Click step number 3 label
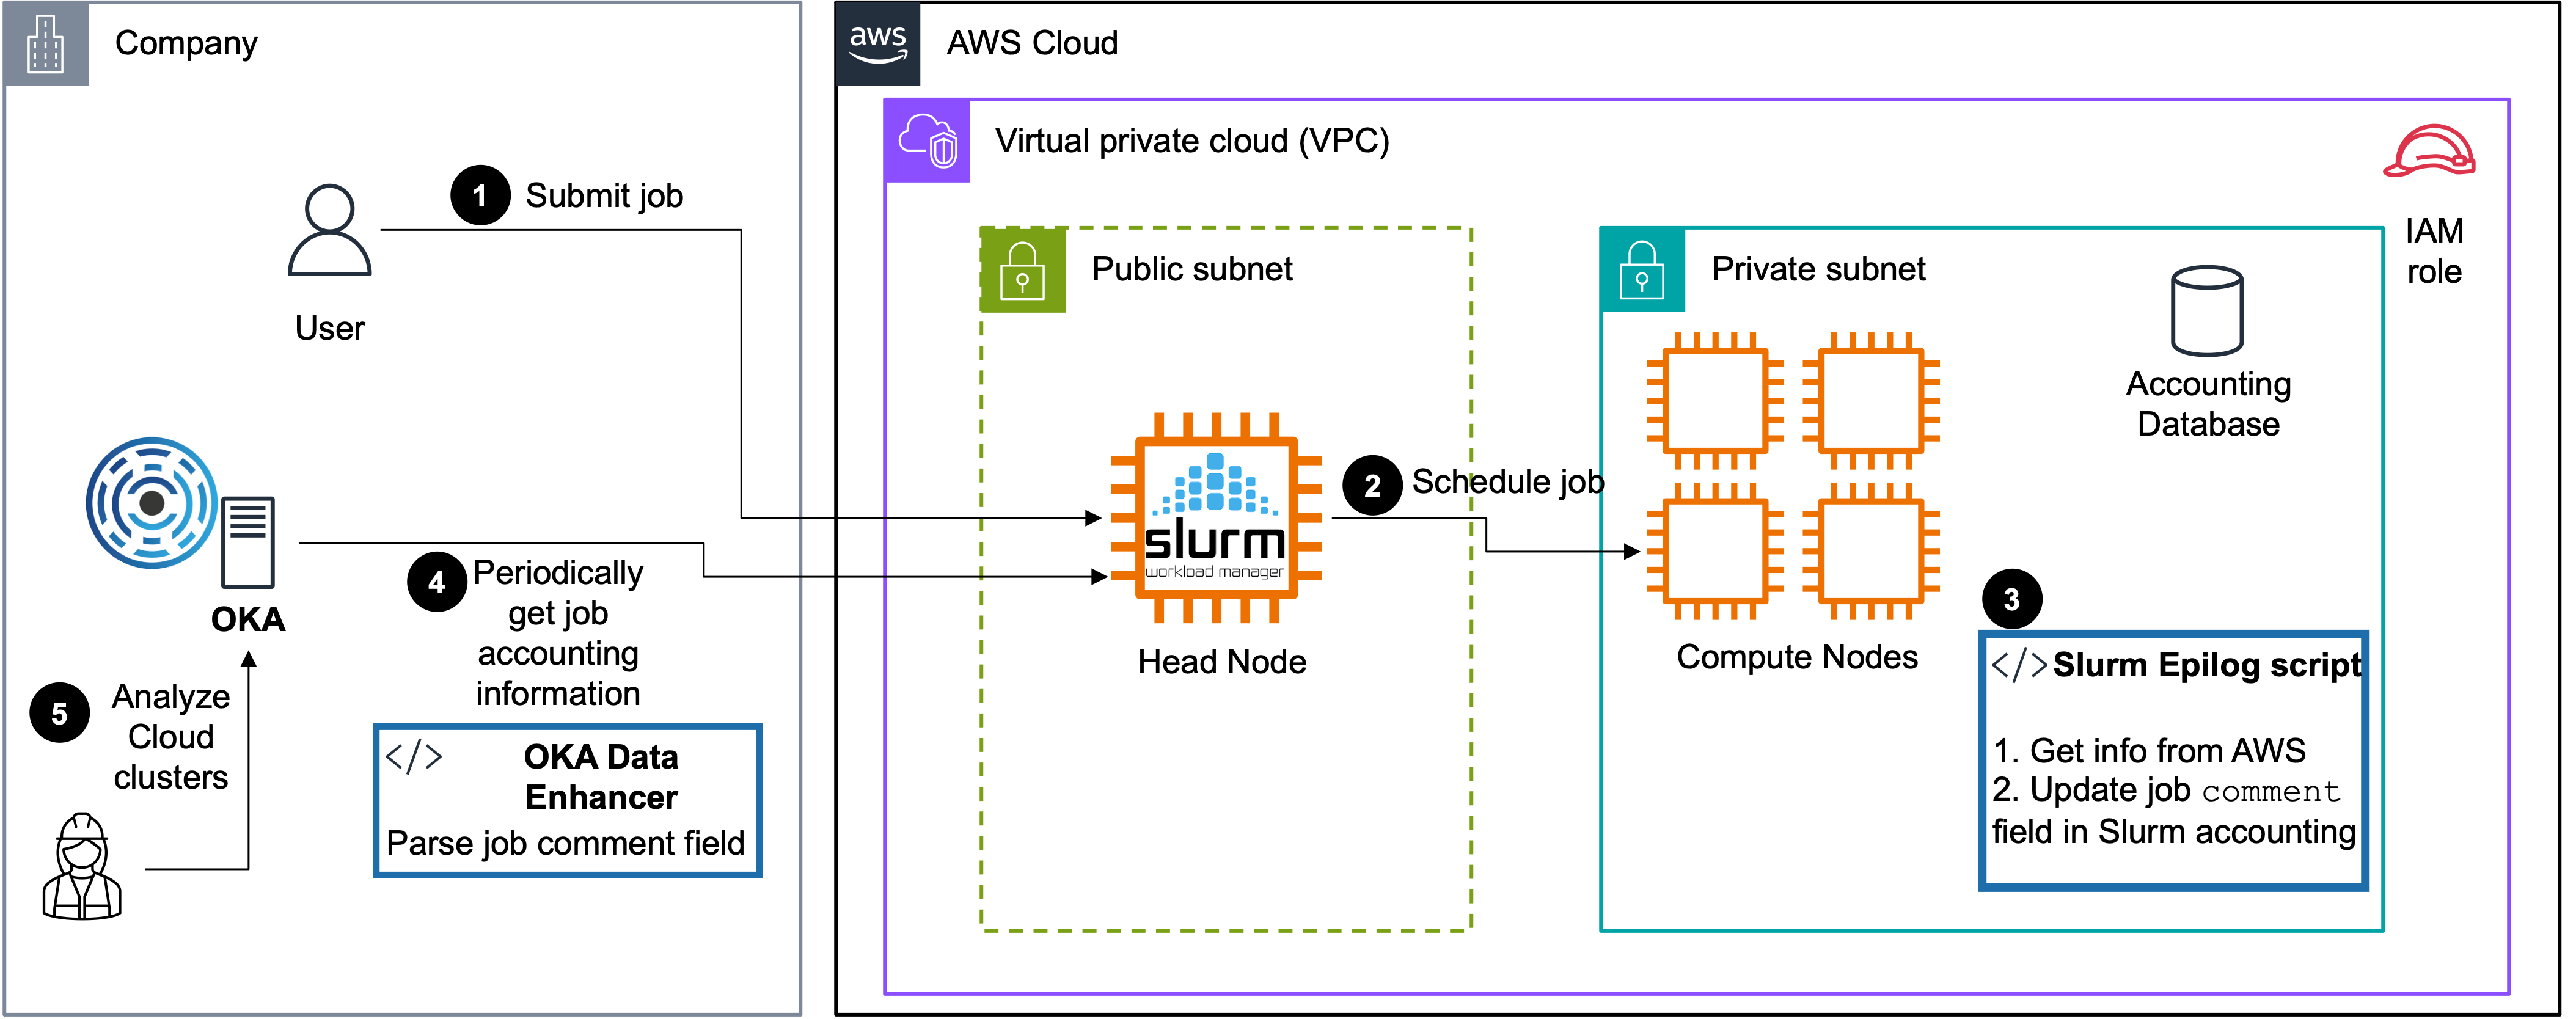This screenshot has height=1019, width=2576. (x=2011, y=600)
